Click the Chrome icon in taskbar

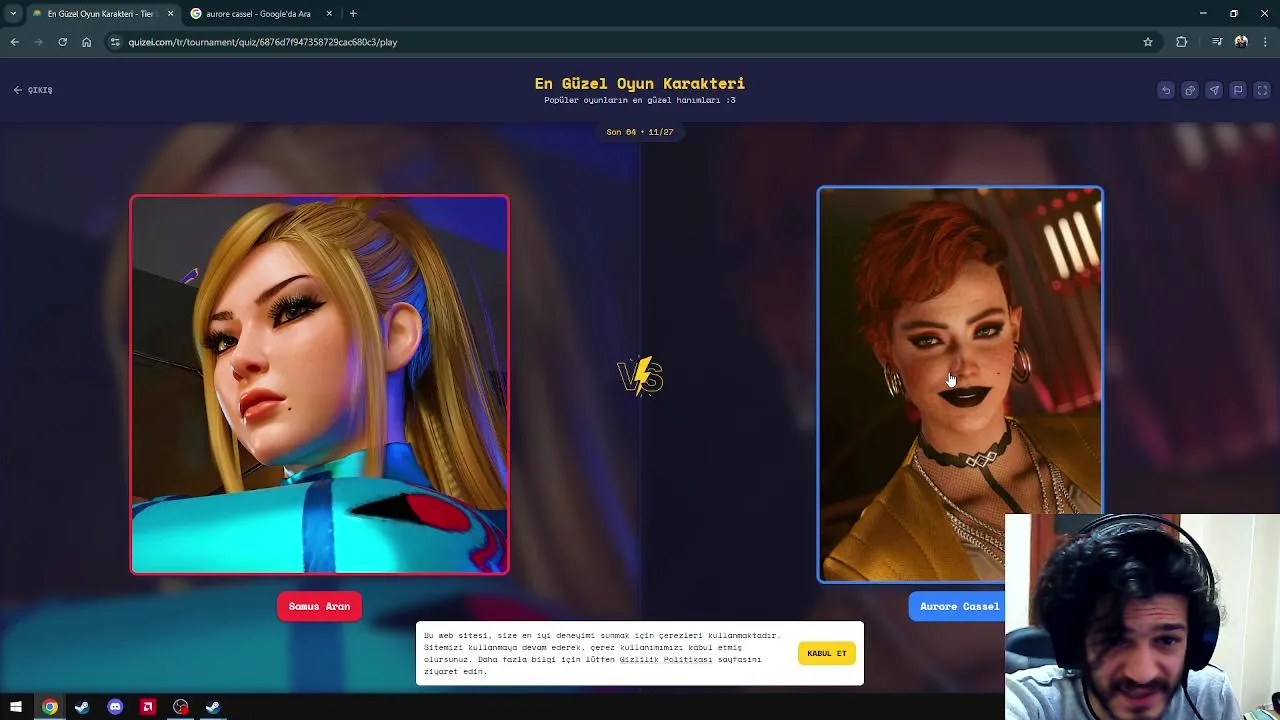[49, 707]
